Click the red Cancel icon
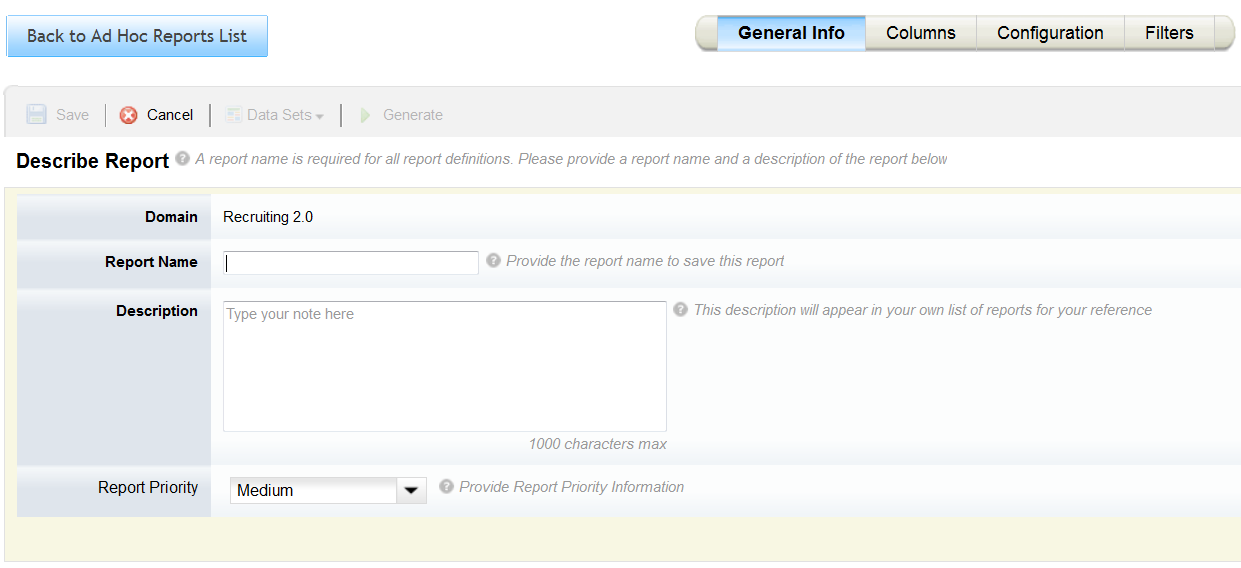Screen dimensions: 1241x568 (129, 115)
